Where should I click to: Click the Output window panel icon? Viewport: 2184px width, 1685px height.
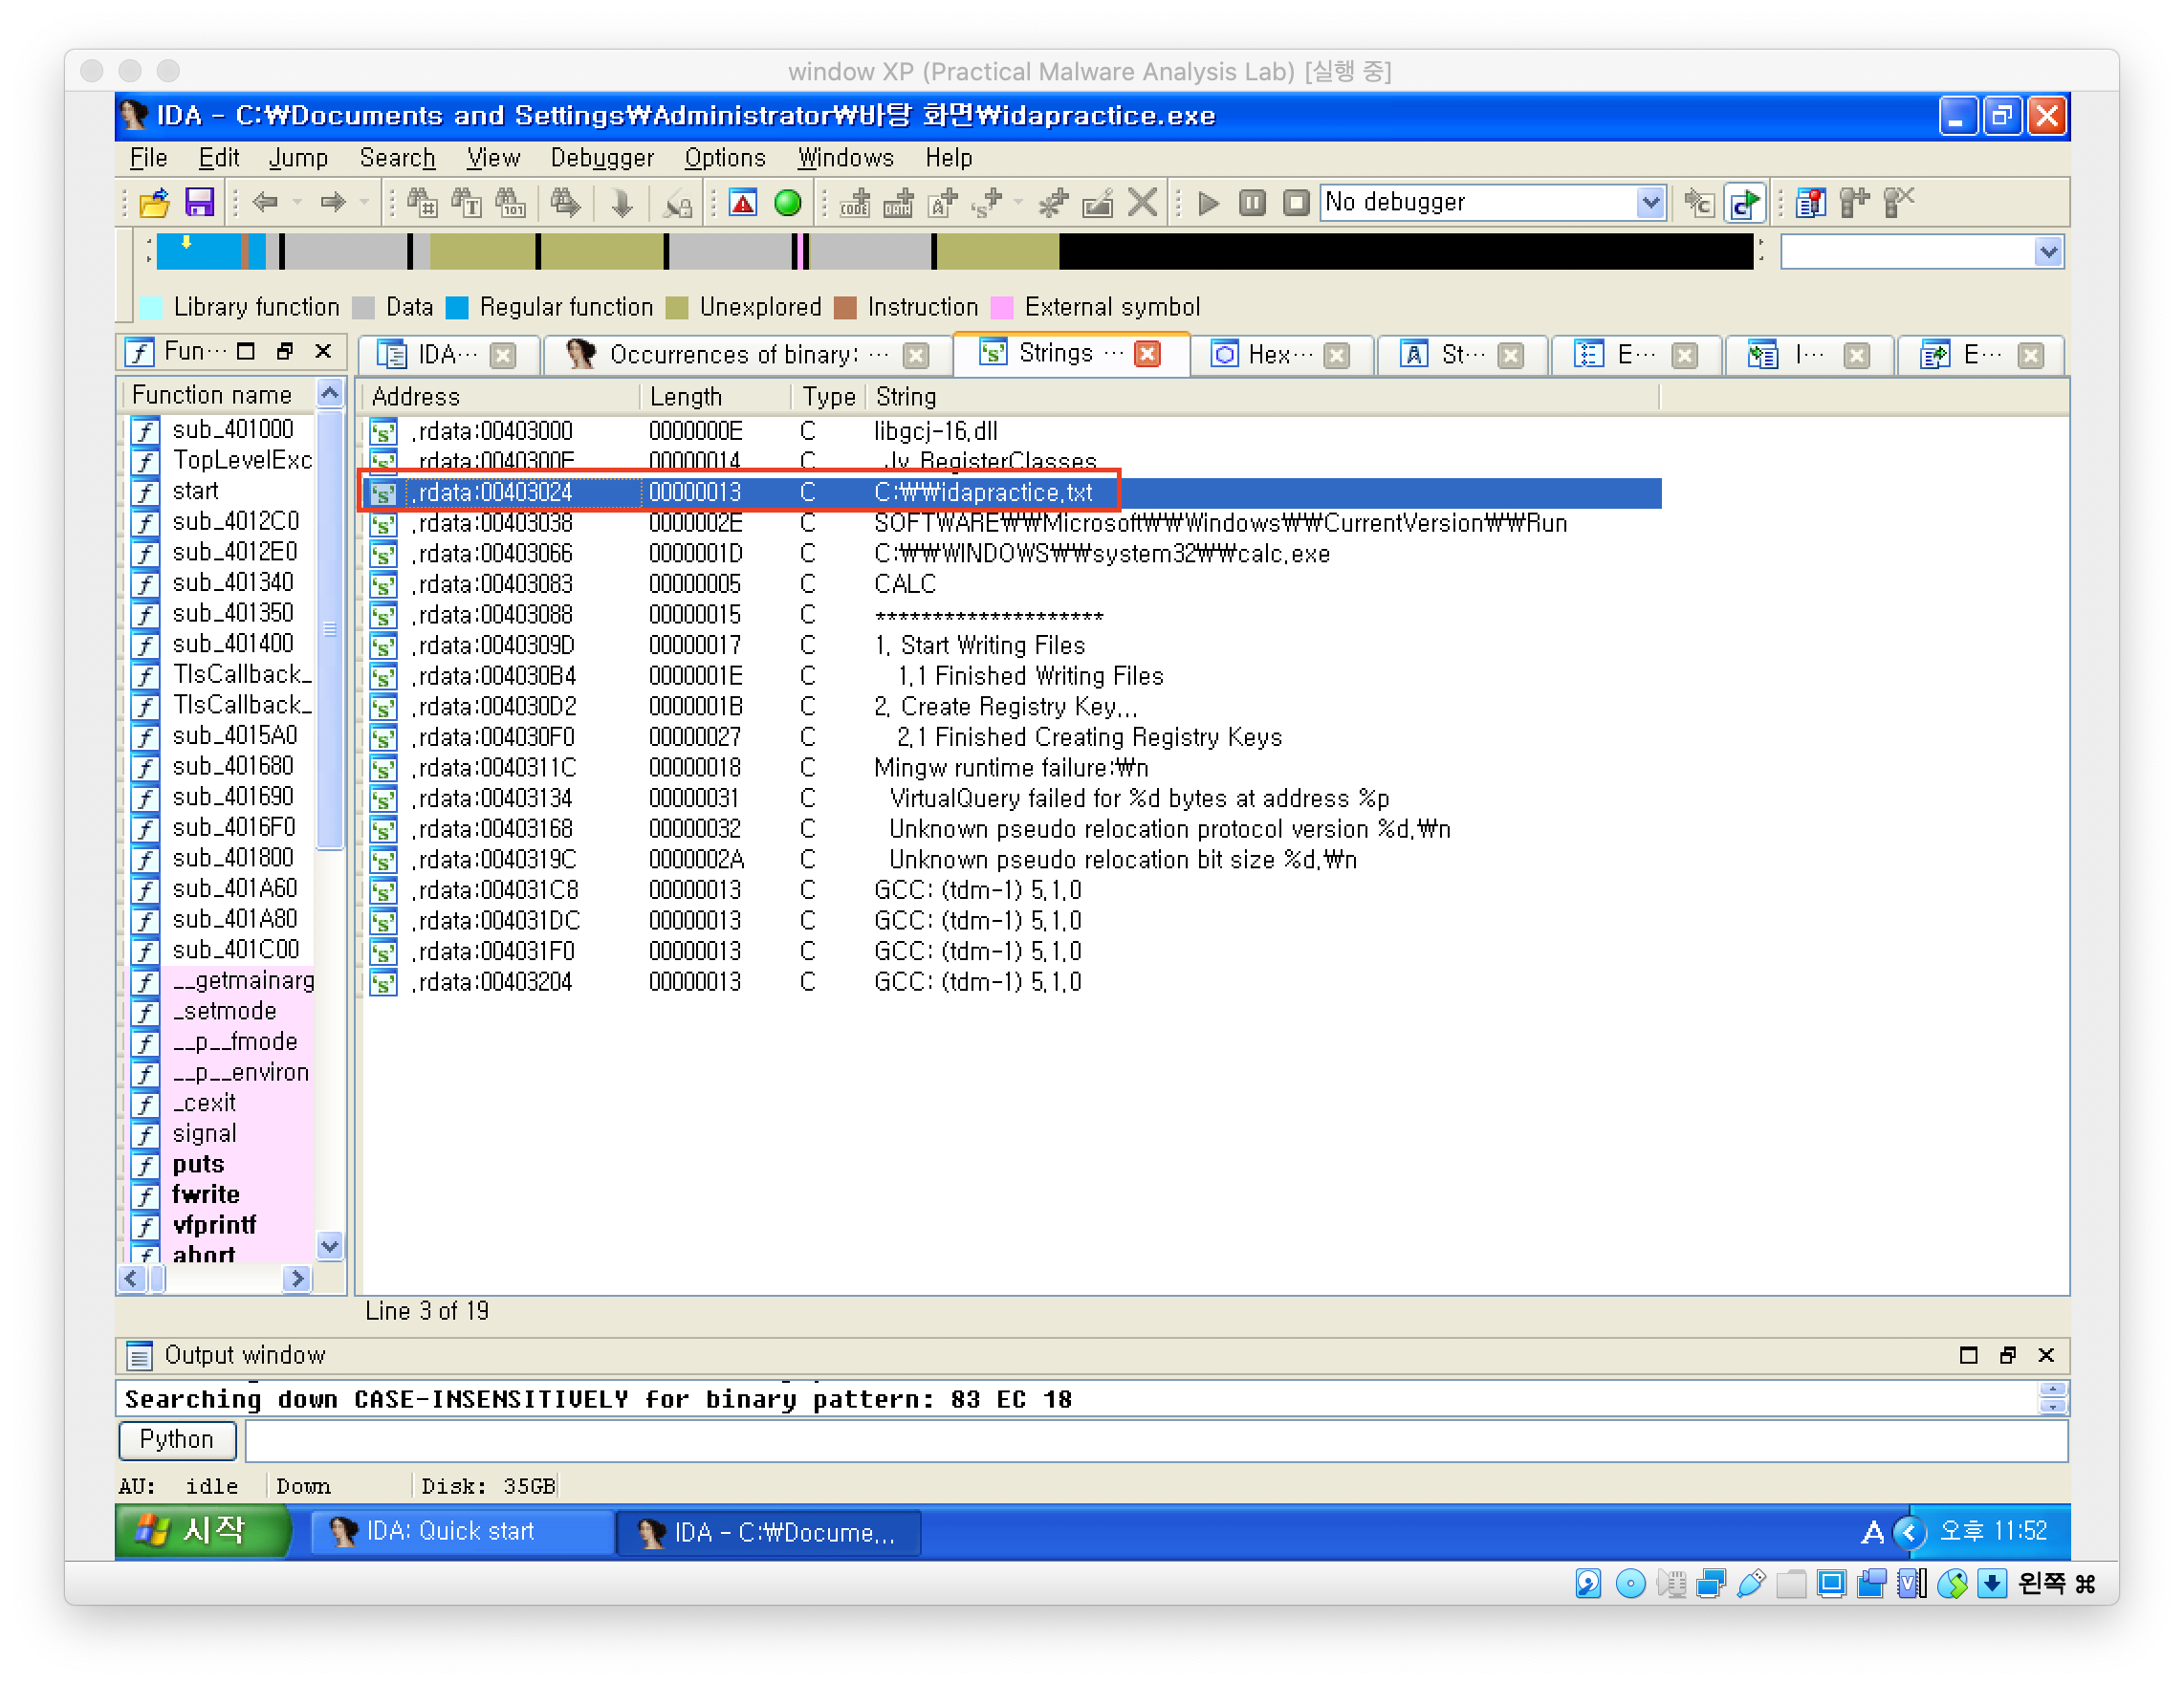pos(139,1356)
